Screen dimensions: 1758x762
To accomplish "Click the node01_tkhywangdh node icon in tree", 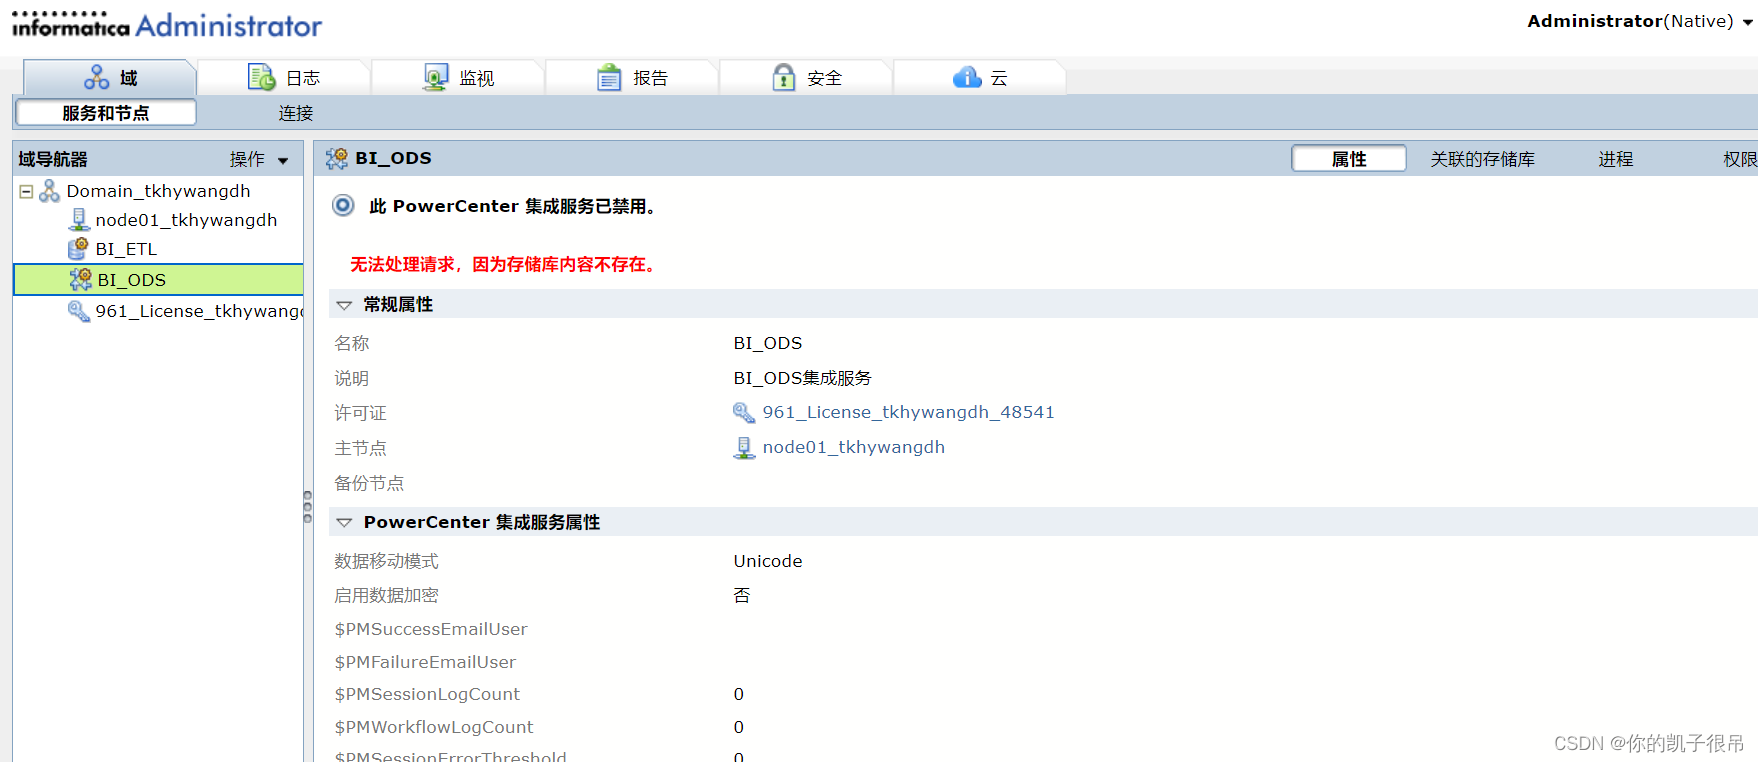I will click(x=79, y=220).
